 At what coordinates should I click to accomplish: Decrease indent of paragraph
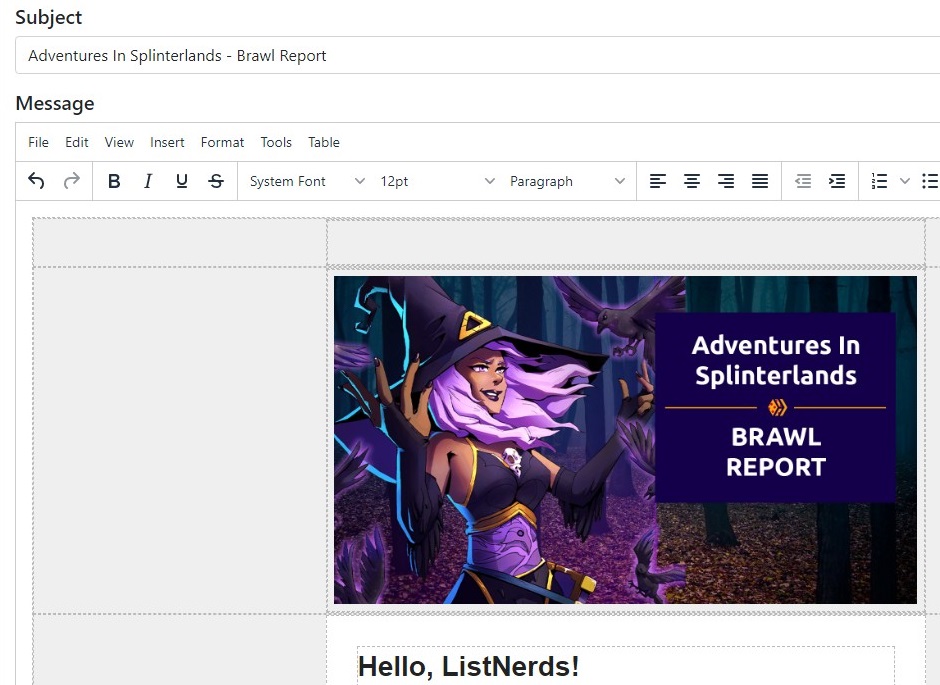pyautogui.click(x=803, y=181)
